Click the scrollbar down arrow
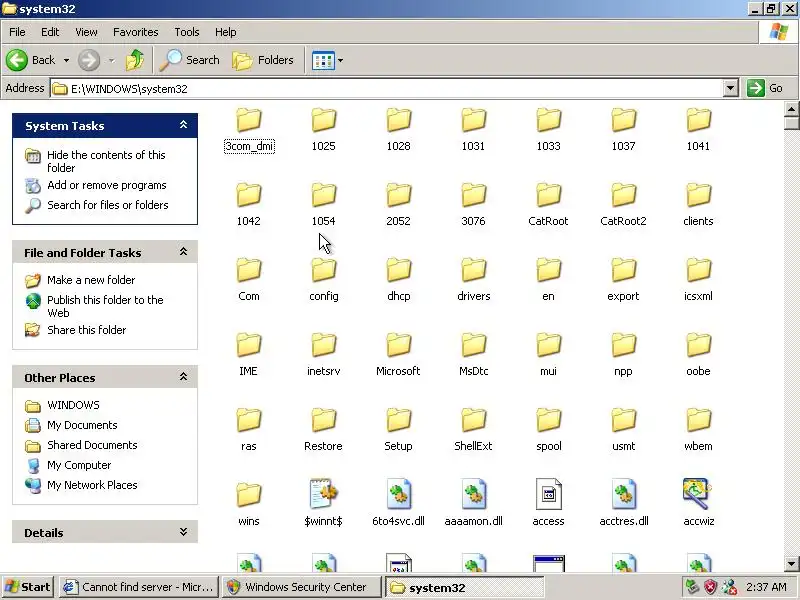This screenshot has width=800, height=600. [x=791, y=564]
